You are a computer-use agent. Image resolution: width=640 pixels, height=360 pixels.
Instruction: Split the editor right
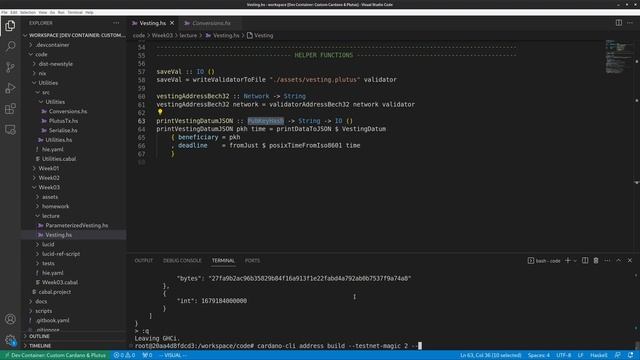pyautogui.click(x=619, y=23)
